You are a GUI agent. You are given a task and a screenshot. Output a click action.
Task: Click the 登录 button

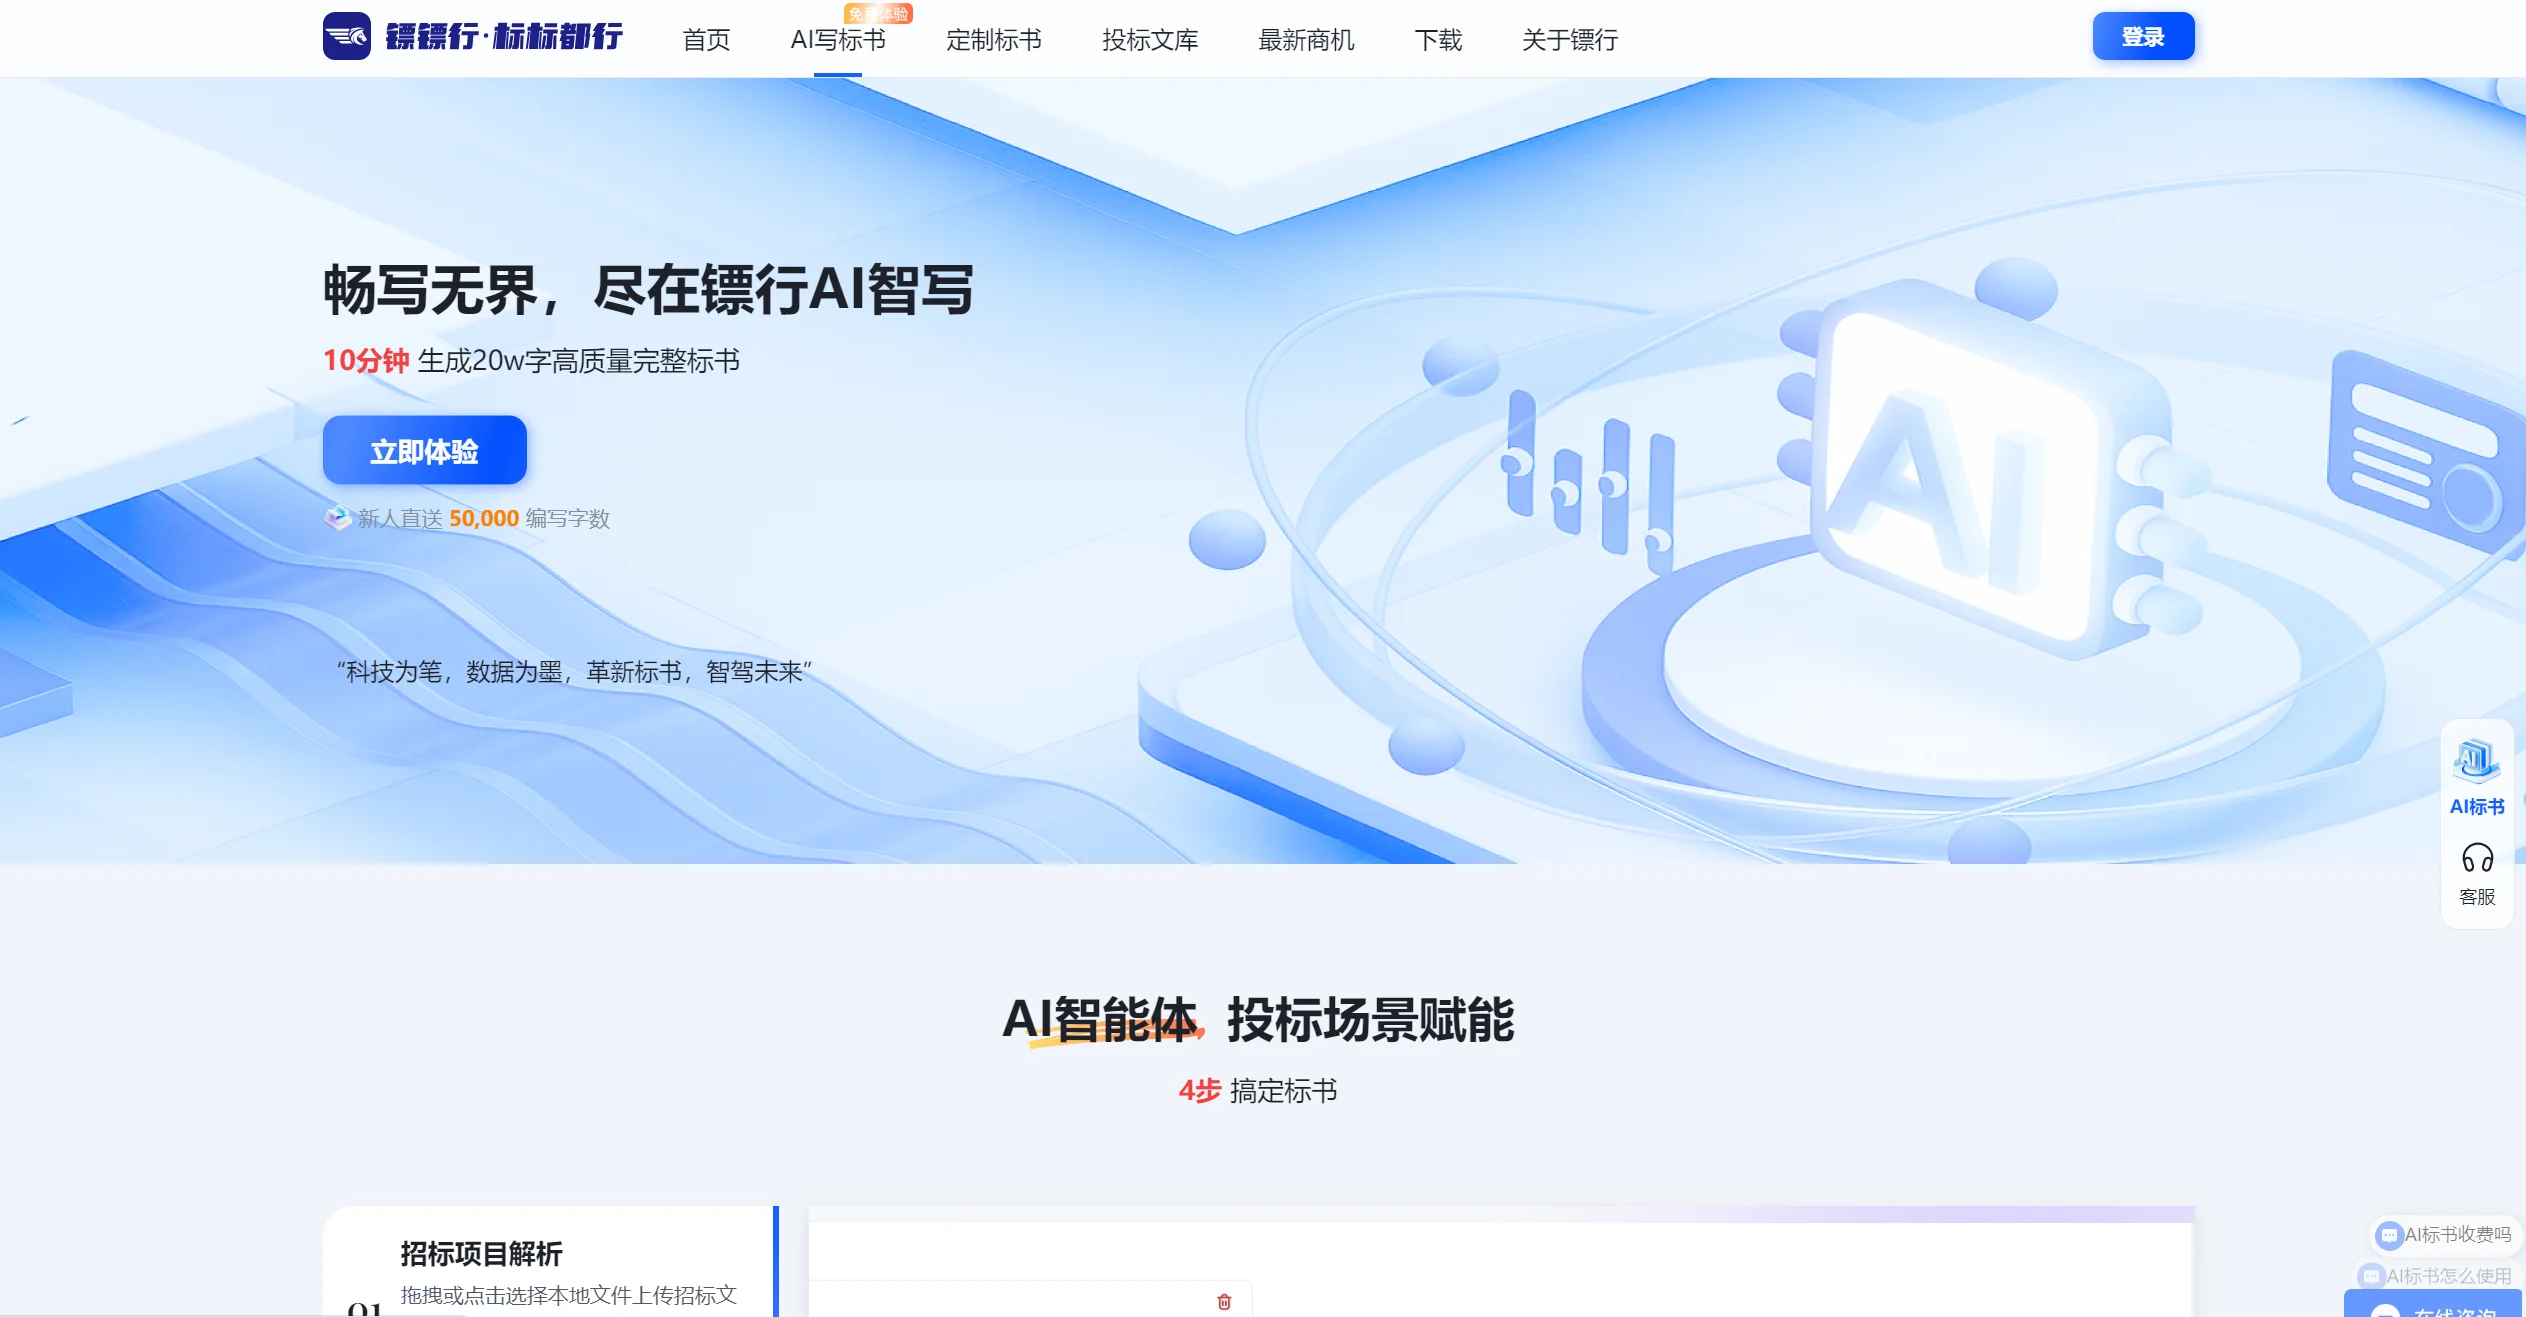click(x=2145, y=36)
